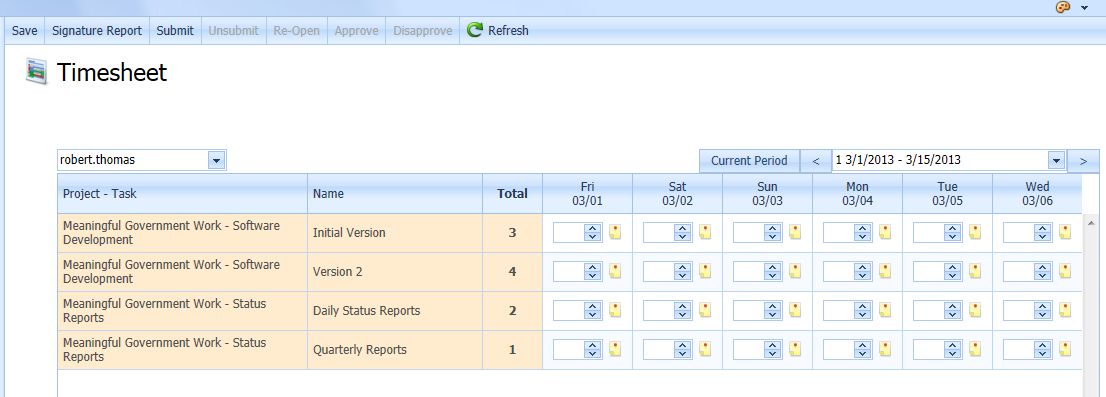Click hours field for Daily Status Reports Tue 03/05
The height and width of the screenshot is (397, 1106).
928,310
